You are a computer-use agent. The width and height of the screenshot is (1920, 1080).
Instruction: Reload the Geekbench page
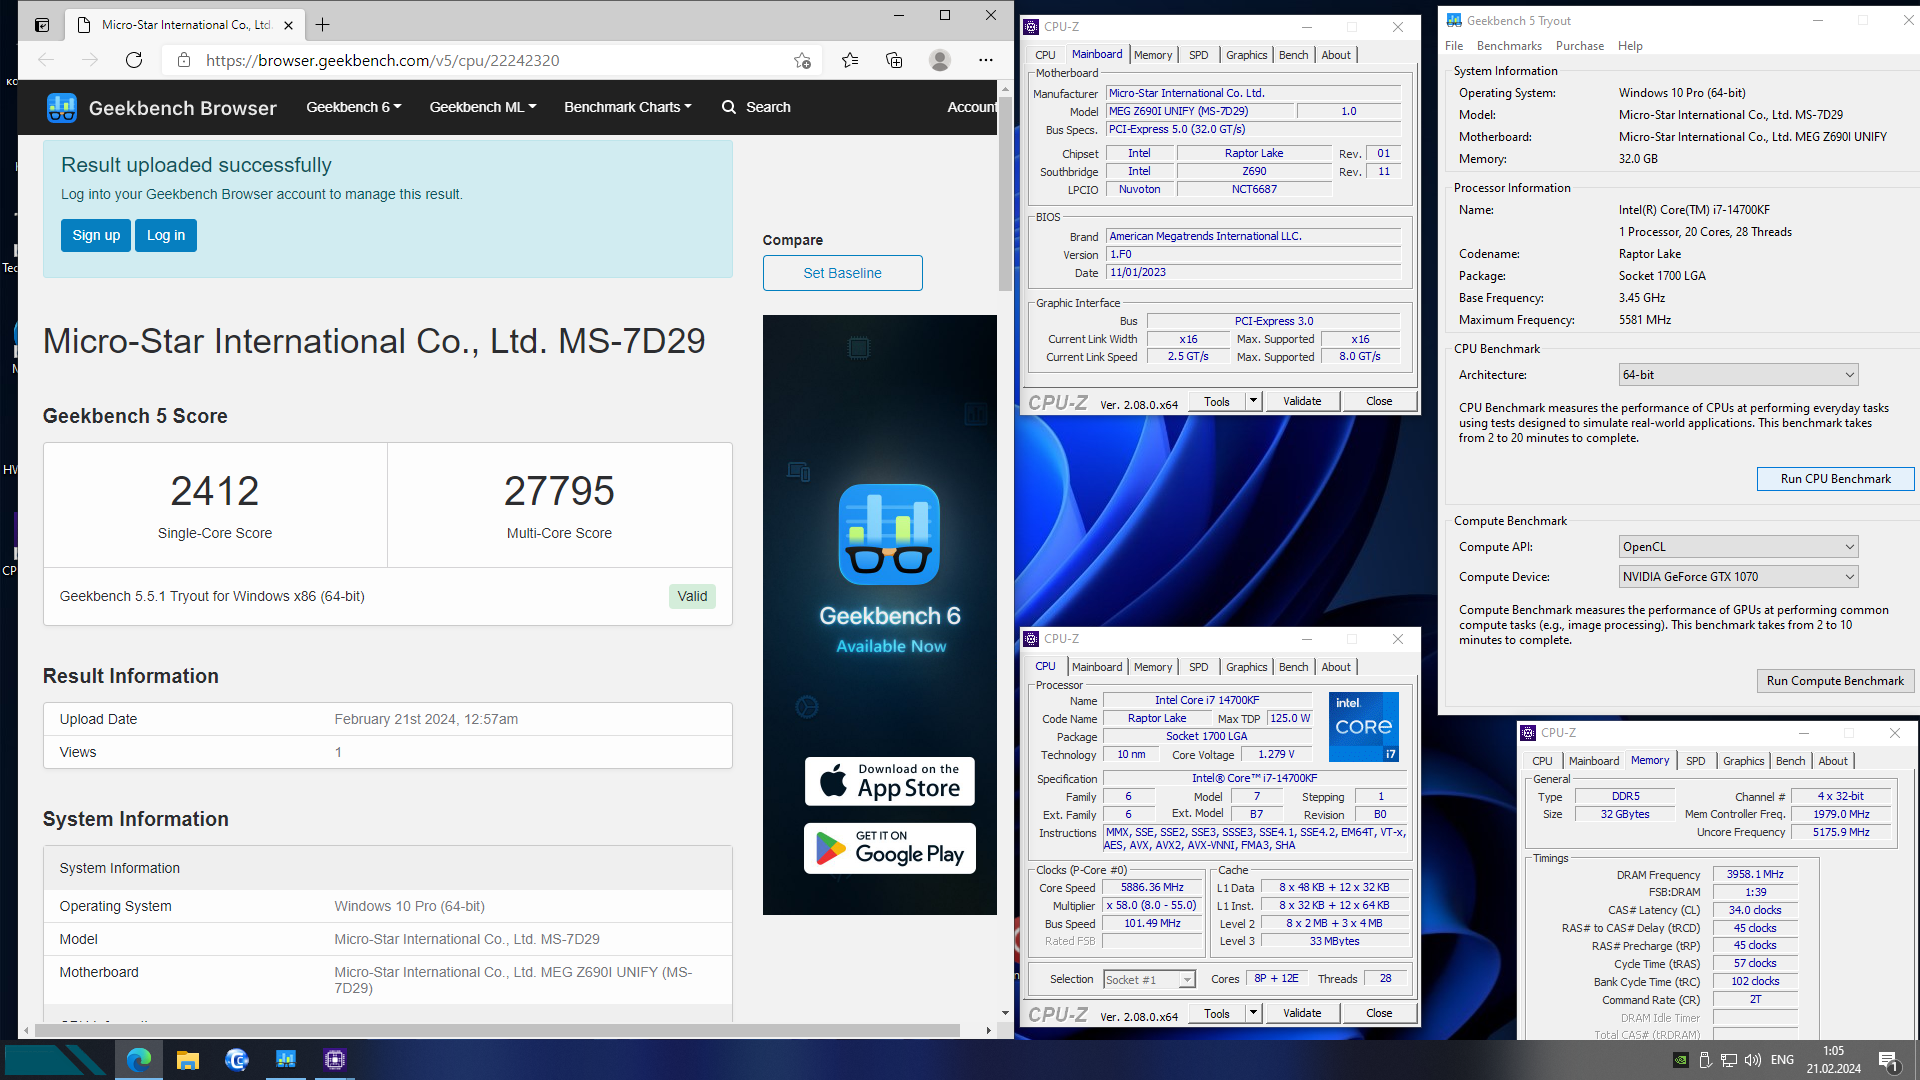(134, 60)
